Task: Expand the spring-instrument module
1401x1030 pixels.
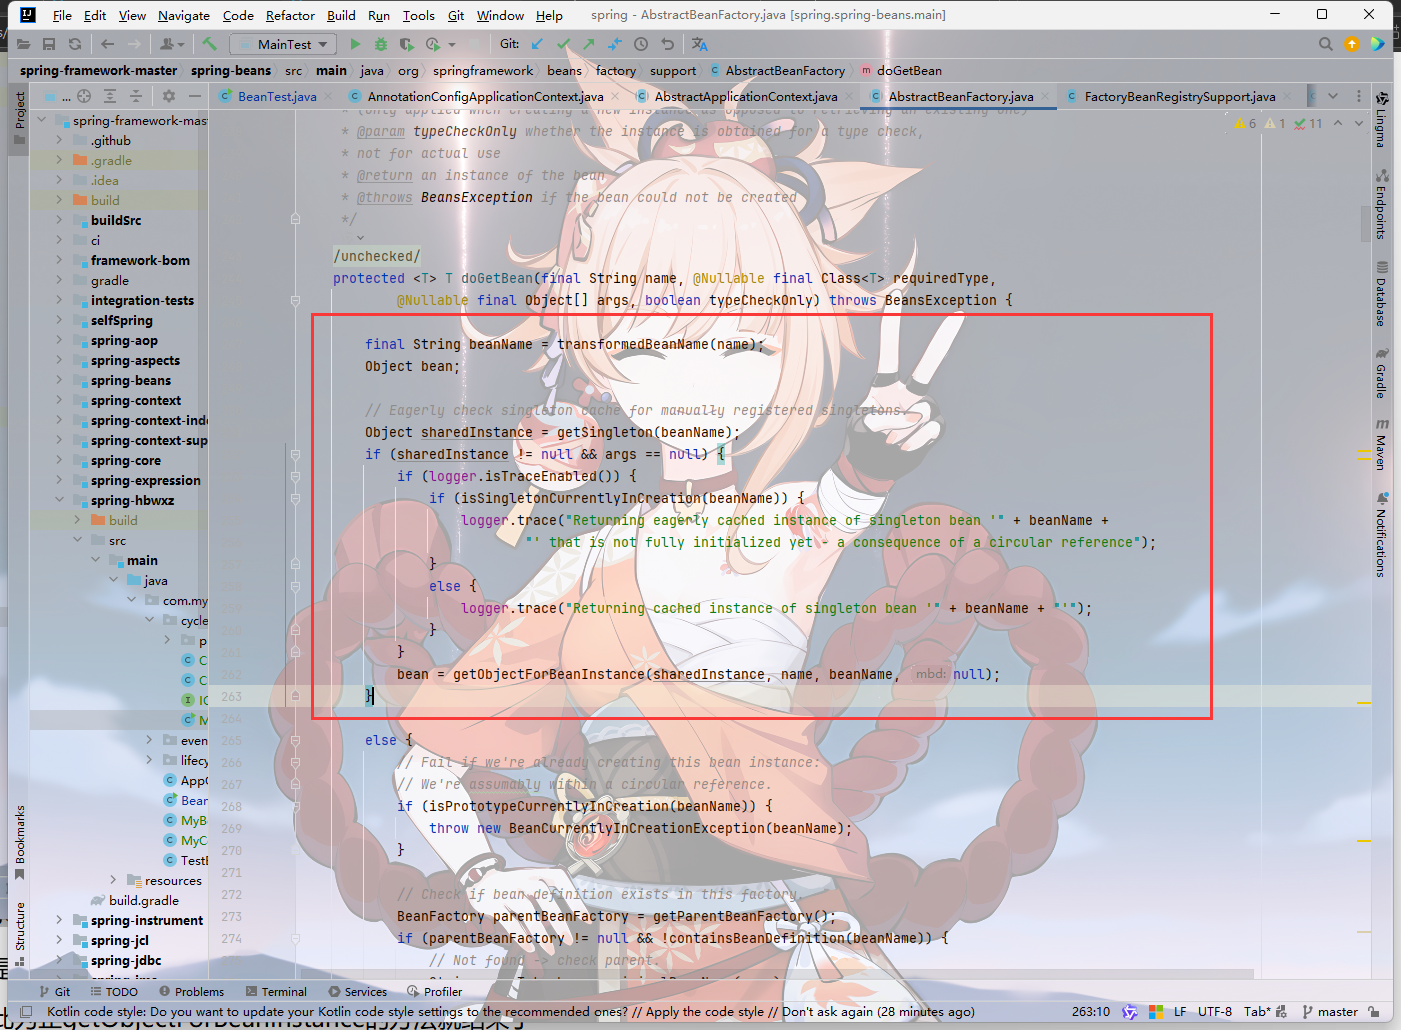Action: pos(59,920)
